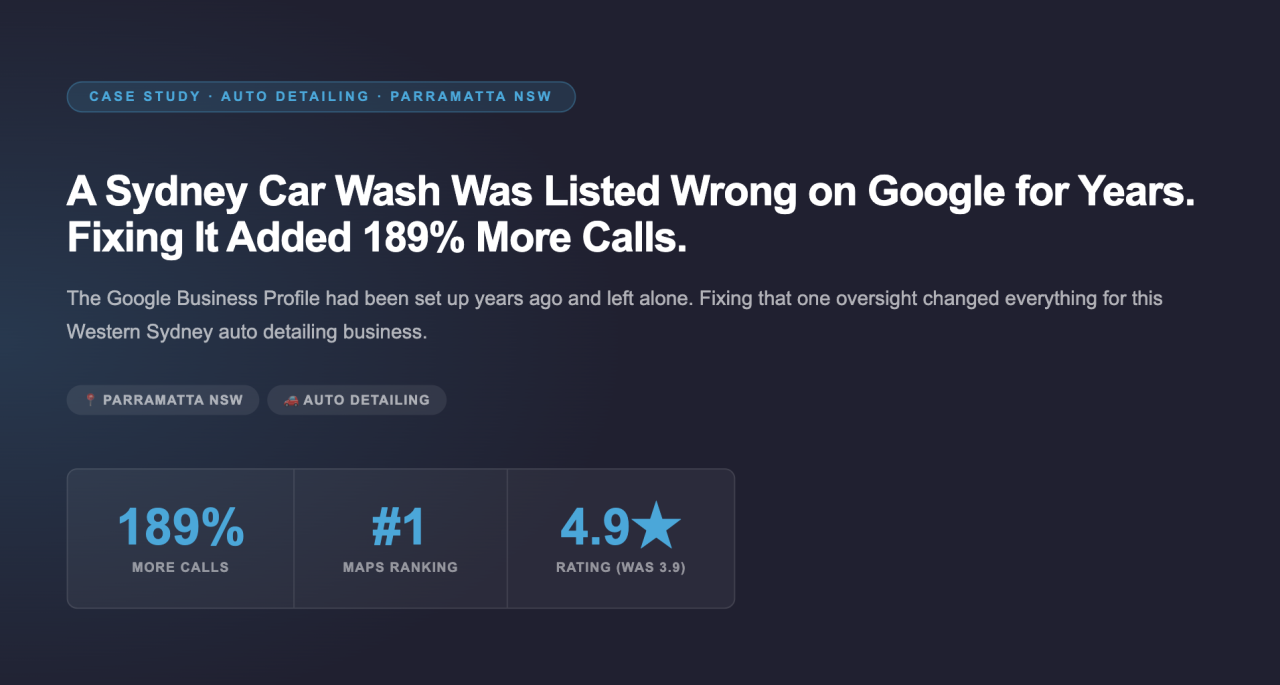This screenshot has width=1280, height=685.
Task: Click the headline's first line about Sydney Car Wash
Action: 630,191
